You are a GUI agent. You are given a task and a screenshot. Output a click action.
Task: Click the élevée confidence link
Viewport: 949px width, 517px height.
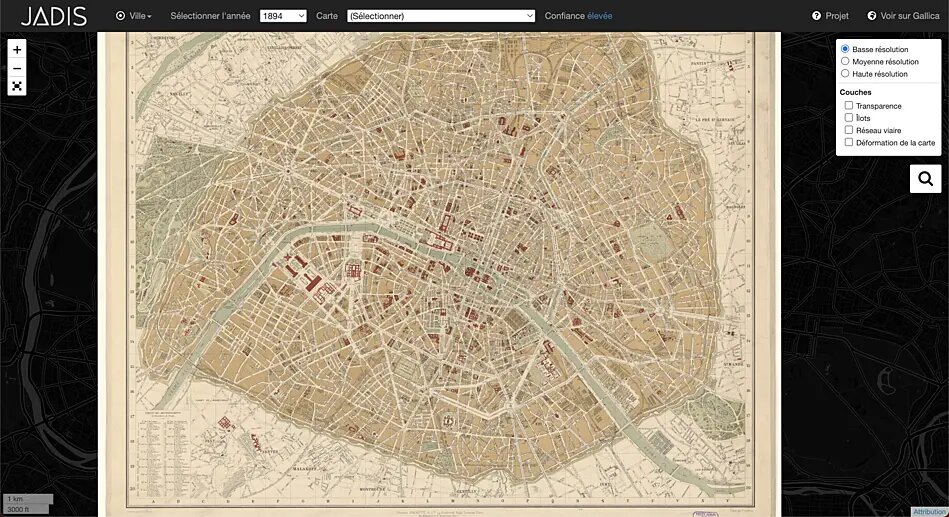(x=600, y=16)
